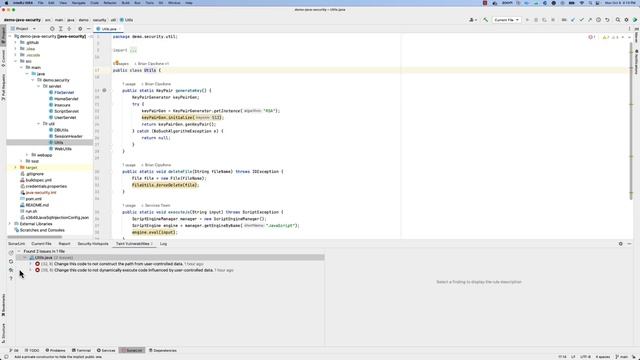
Task: Open README.md in project tree
Action: [x=37, y=205]
